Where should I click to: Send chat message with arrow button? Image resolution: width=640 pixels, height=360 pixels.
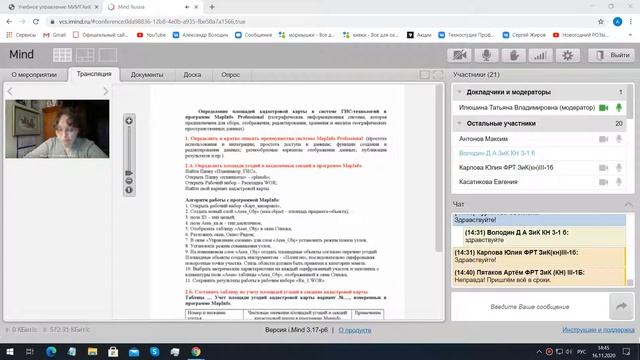coord(621,306)
